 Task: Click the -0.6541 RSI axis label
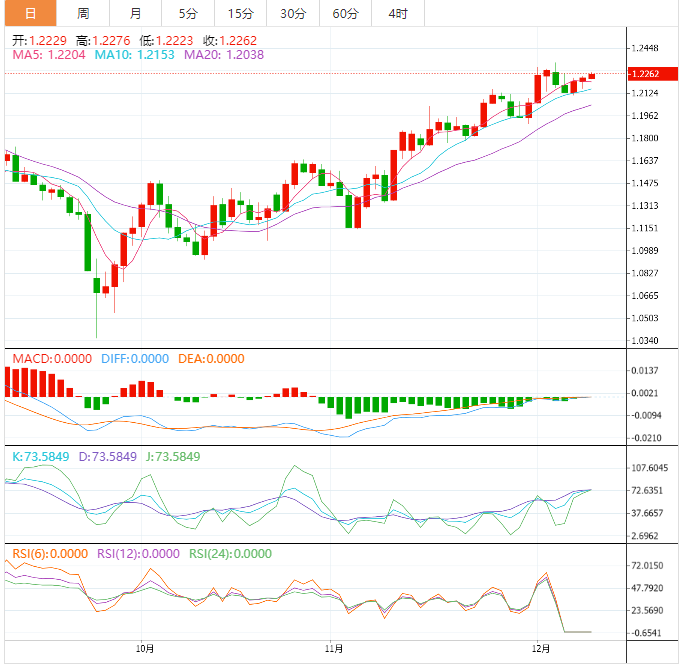click(645, 633)
